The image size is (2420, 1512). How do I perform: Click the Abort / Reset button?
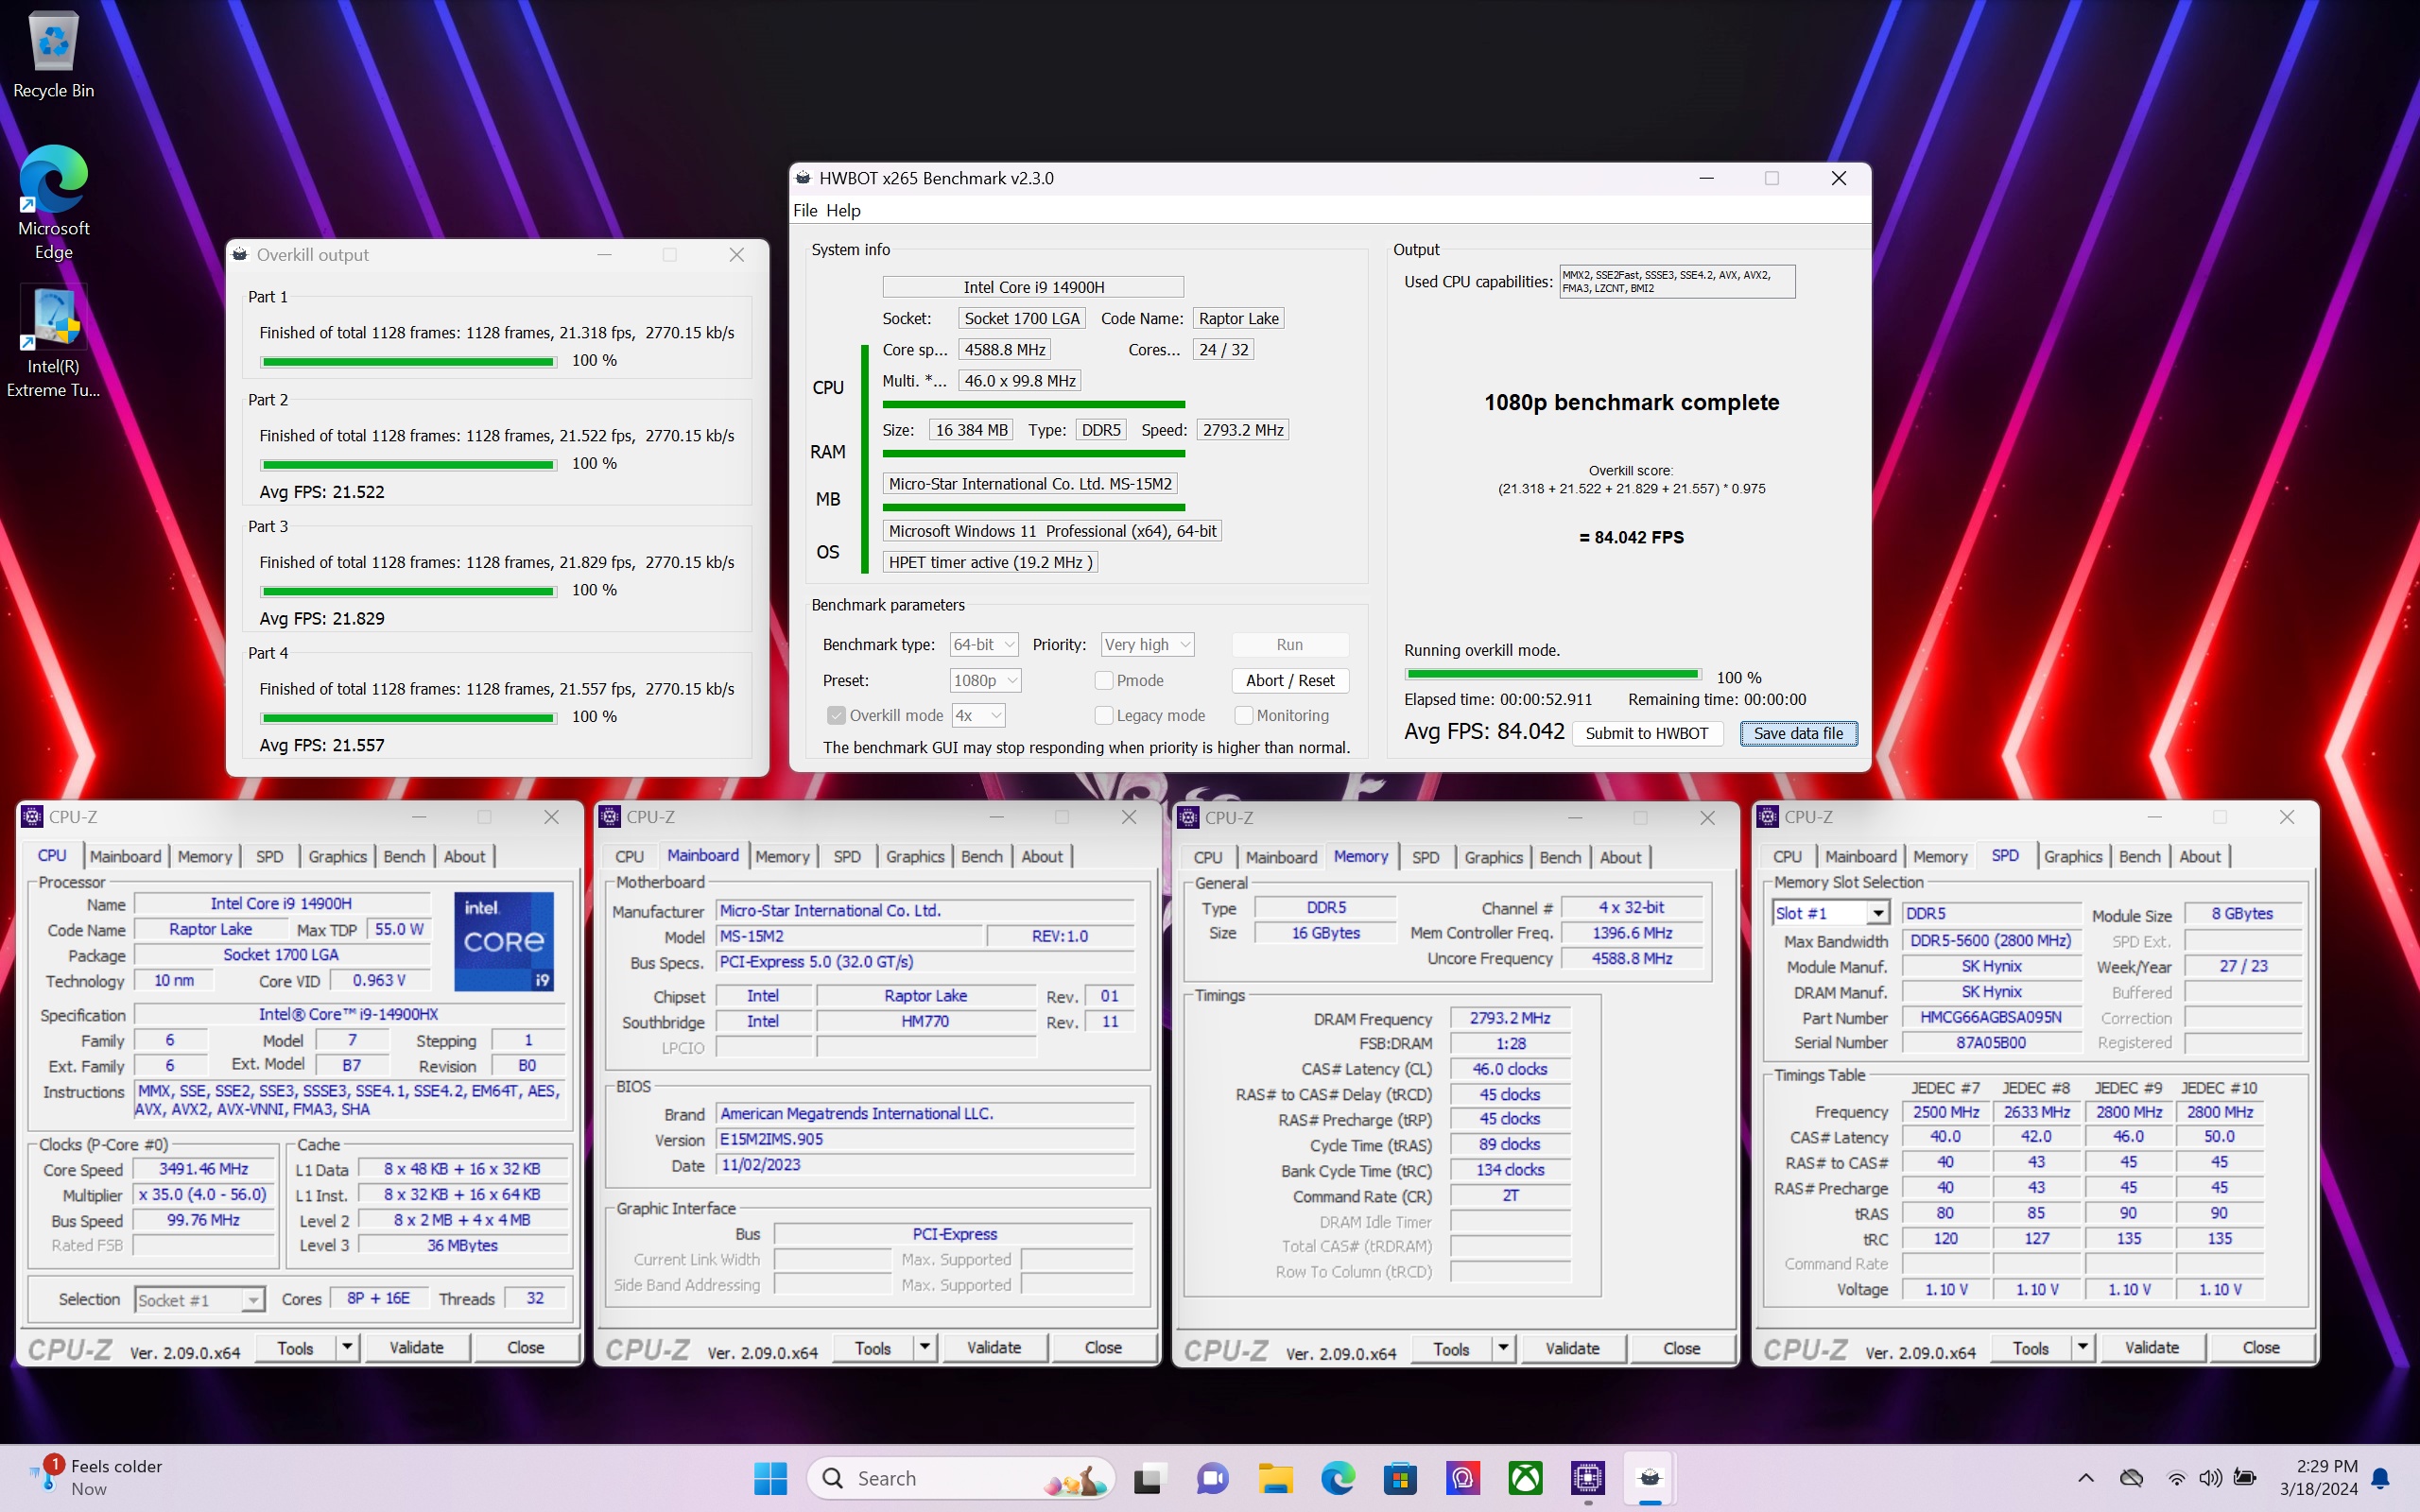[1290, 681]
